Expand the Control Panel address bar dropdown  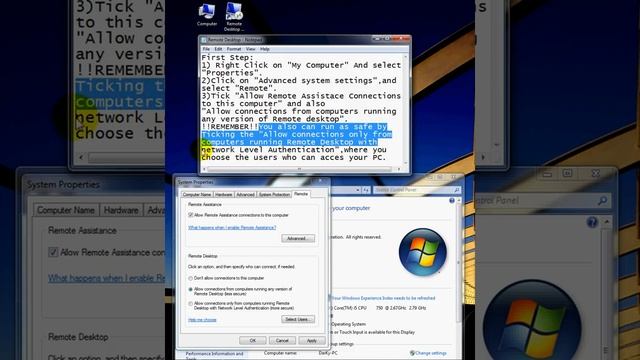(x=358, y=190)
